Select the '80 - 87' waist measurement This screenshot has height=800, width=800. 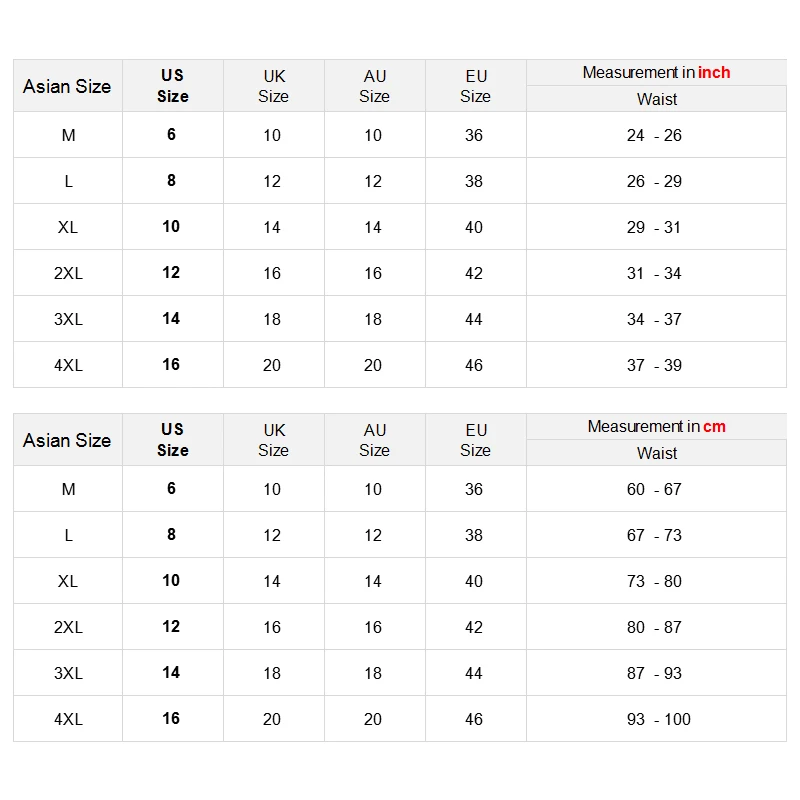(x=655, y=627)
